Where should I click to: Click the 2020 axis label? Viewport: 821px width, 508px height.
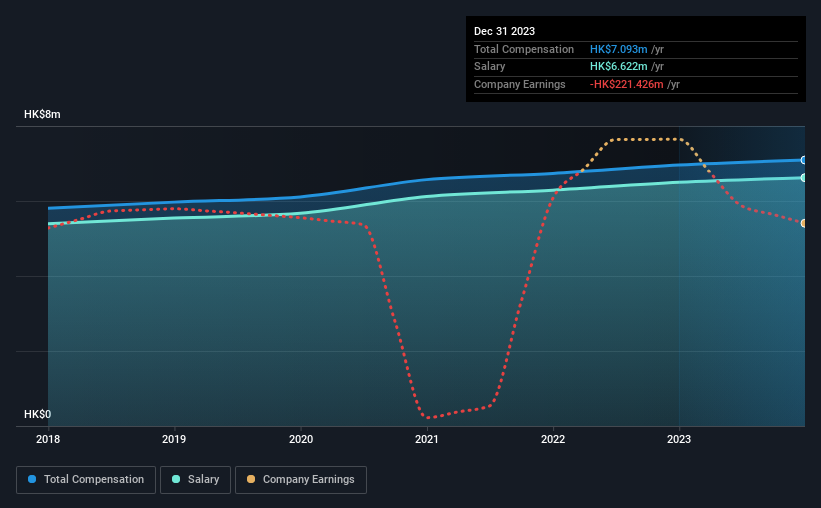pyautogui.click(x=301, y=439)
